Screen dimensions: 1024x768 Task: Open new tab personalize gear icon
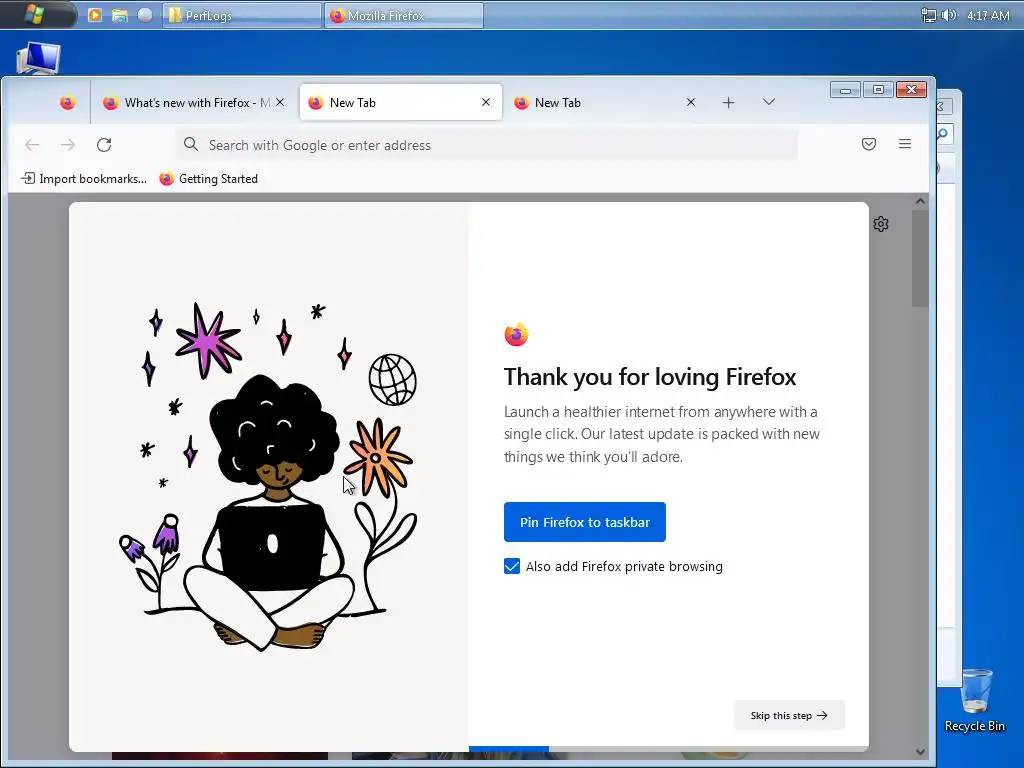click(881, 224)
